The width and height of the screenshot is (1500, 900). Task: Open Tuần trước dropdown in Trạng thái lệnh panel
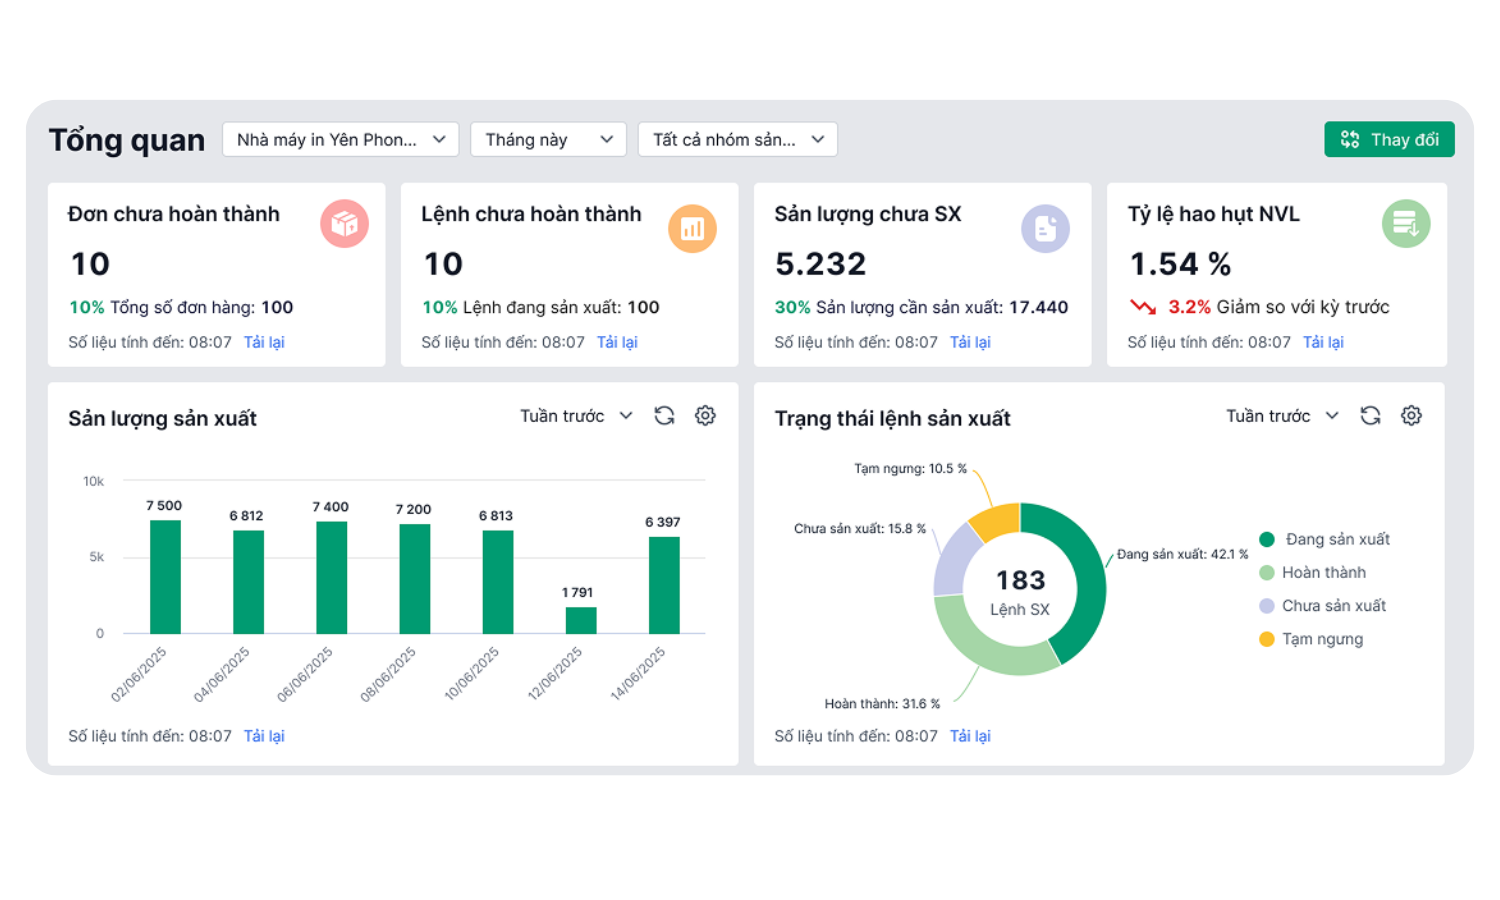pyautogui.click(x=1282, y=416)
